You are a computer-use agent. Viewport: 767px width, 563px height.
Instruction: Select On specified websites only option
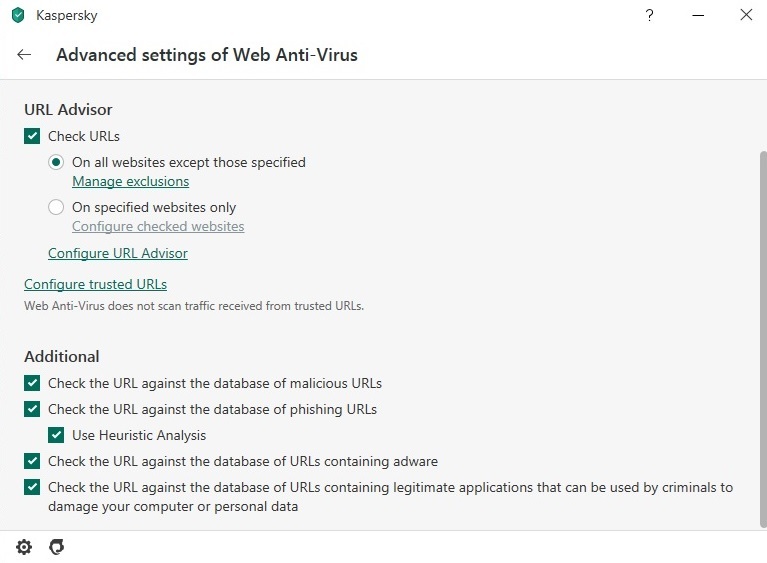56,207
